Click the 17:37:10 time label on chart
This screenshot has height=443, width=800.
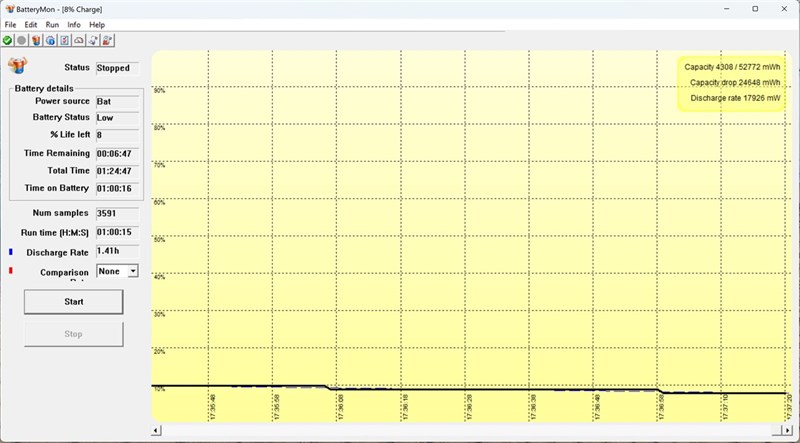pyautogui.click(x=726, y=407)
